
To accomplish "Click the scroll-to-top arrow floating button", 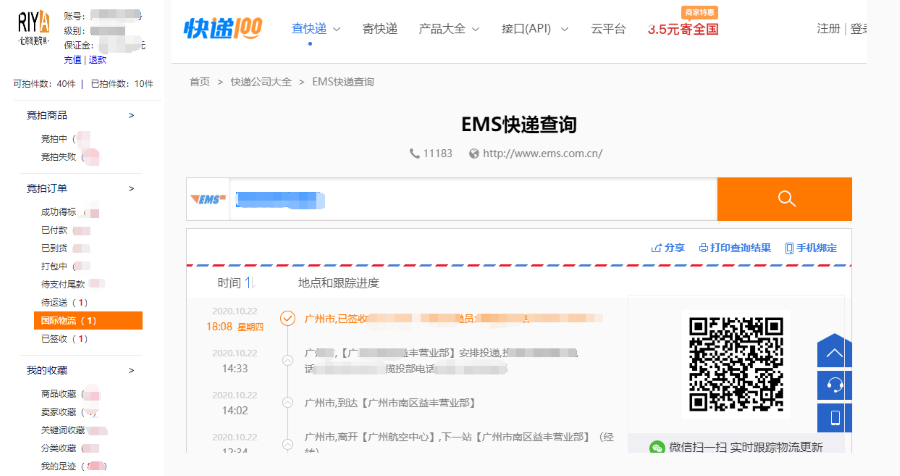I will (x=833, y=352).
